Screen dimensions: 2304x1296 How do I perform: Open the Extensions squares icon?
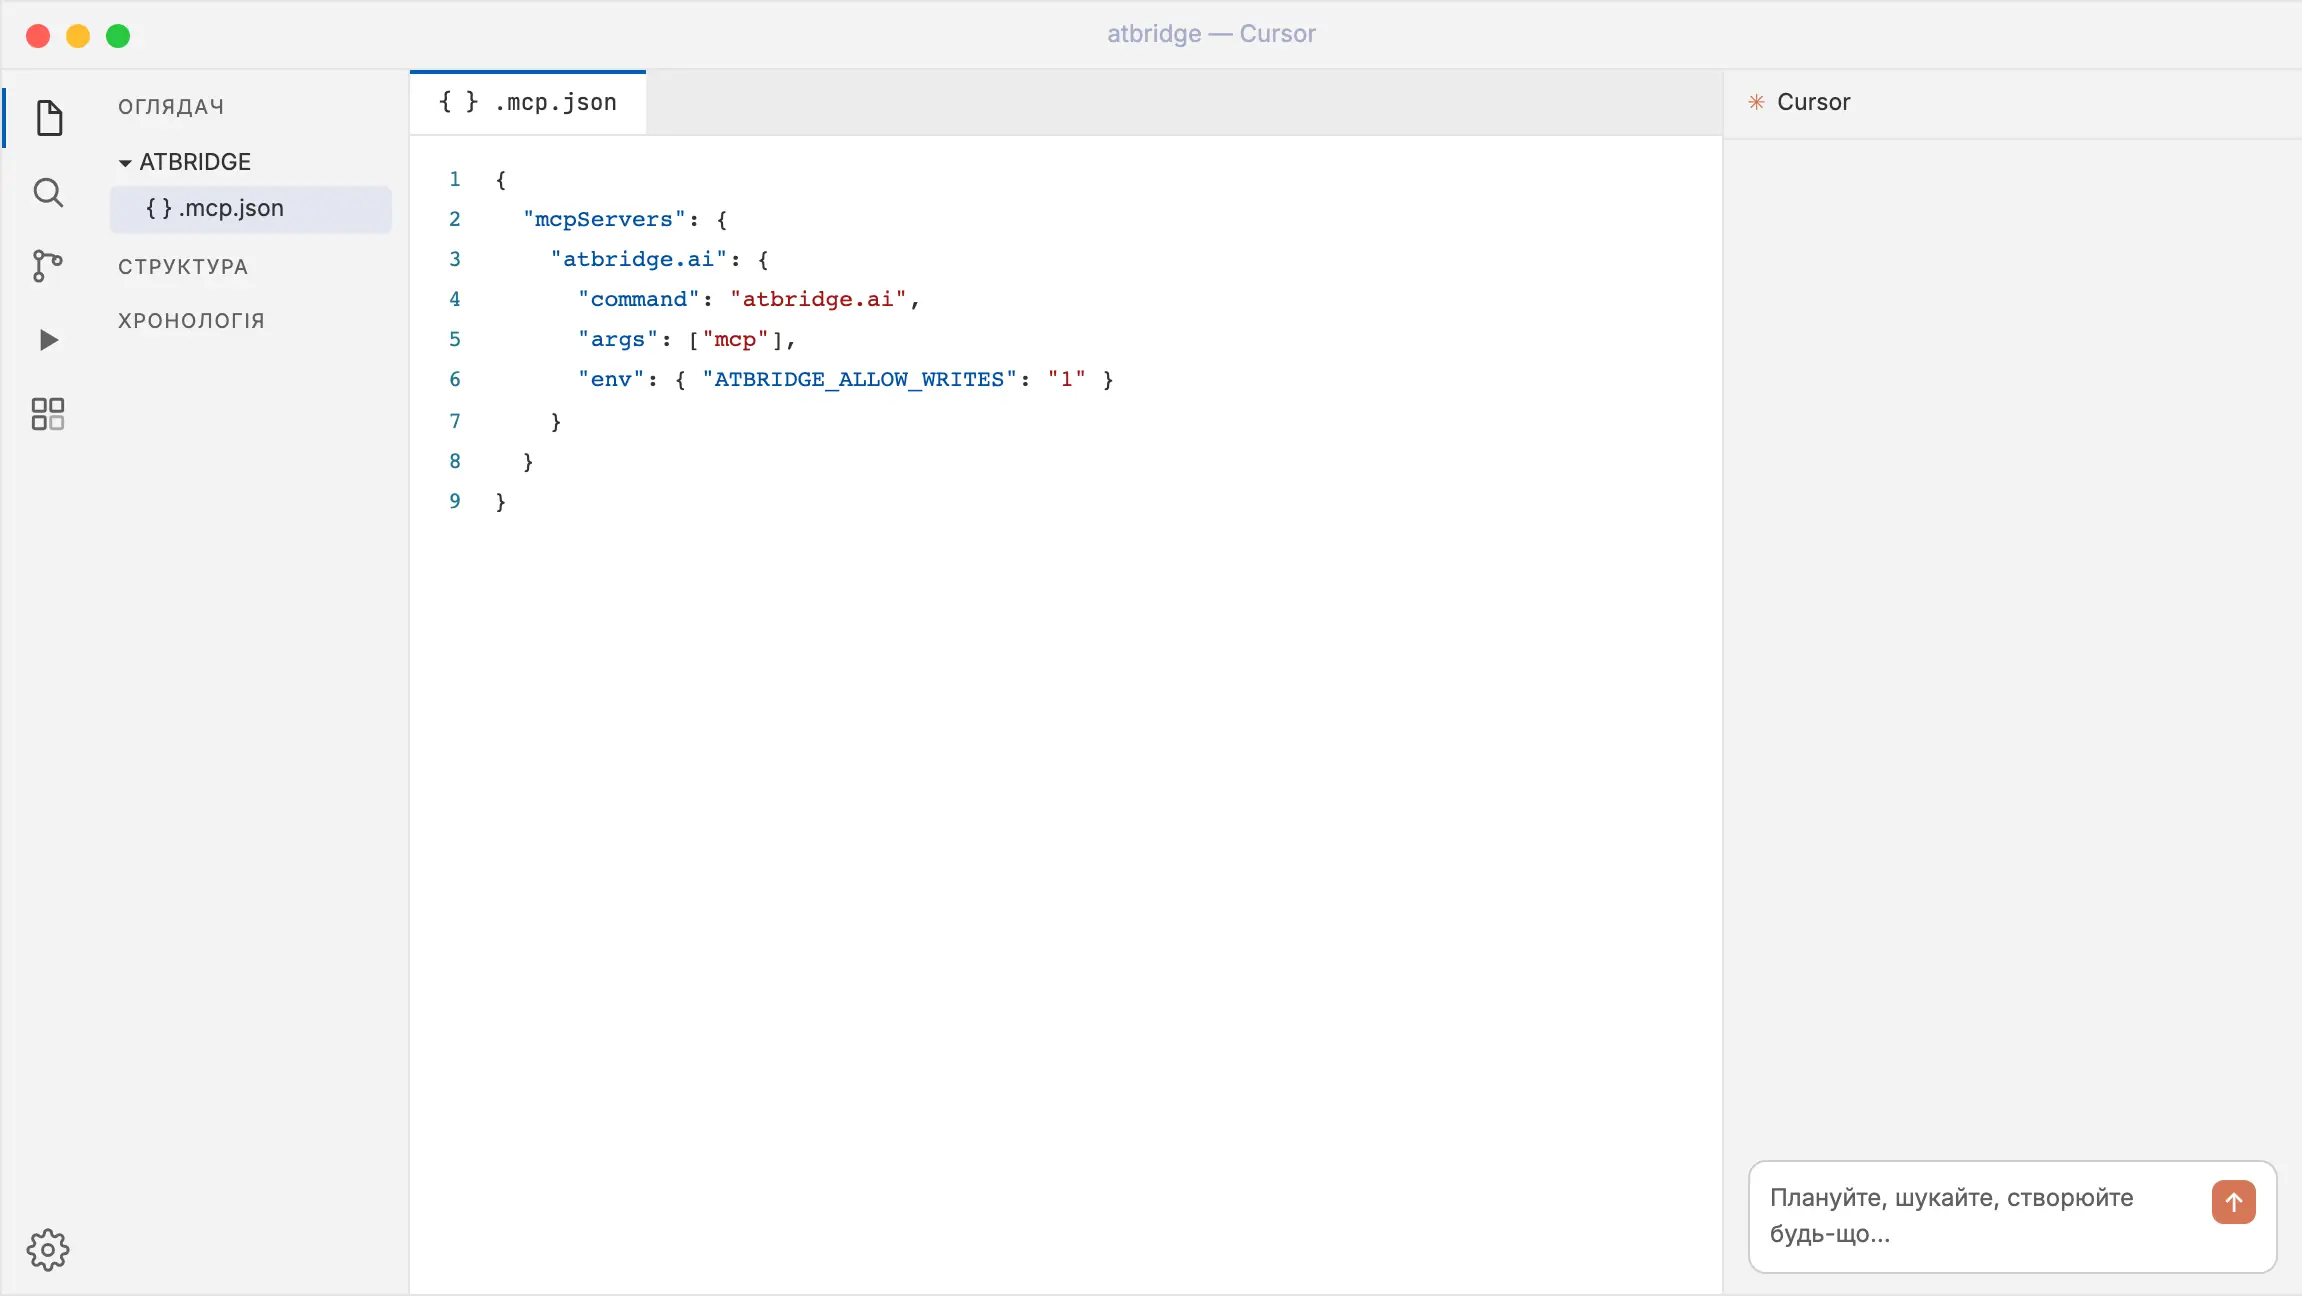pos(48,414)
